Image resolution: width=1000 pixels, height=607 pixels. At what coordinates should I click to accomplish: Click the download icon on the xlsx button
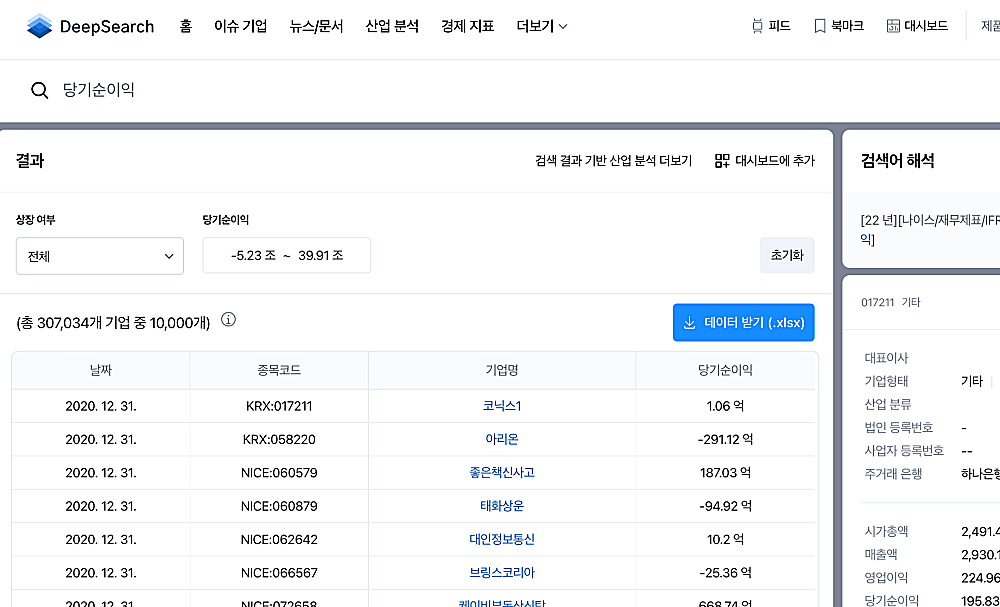[x=689, y=322]
